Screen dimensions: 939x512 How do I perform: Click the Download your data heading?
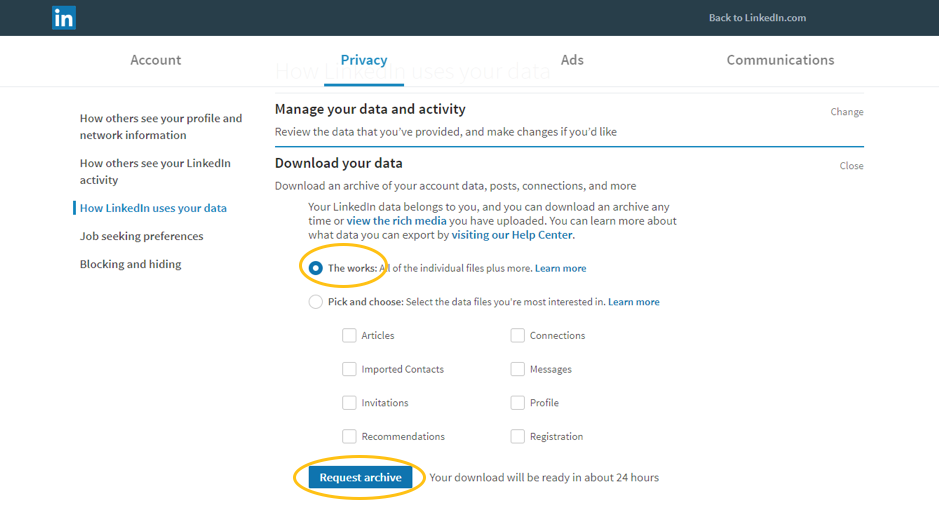point(338,163)
